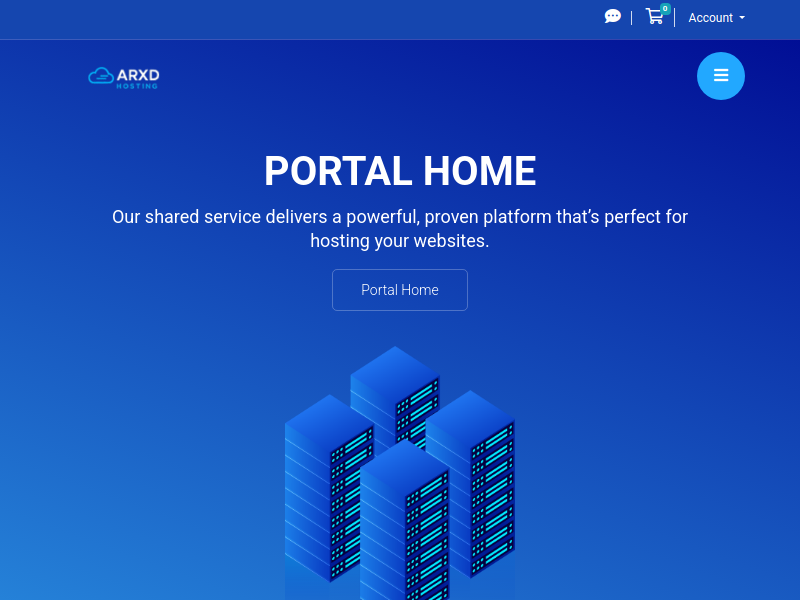Screen dimensions: 800x600
Task: Click the divider between cart and Account
Action: pyautogui.click(x=675, y=18)
